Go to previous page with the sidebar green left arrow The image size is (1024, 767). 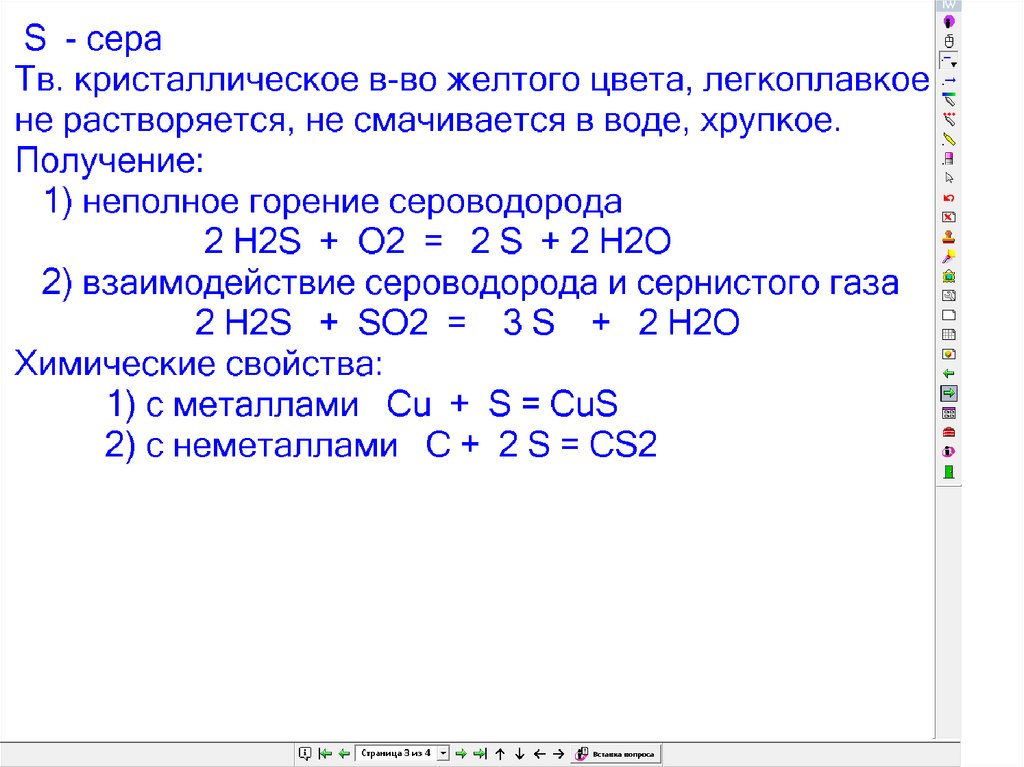[949, 374]
